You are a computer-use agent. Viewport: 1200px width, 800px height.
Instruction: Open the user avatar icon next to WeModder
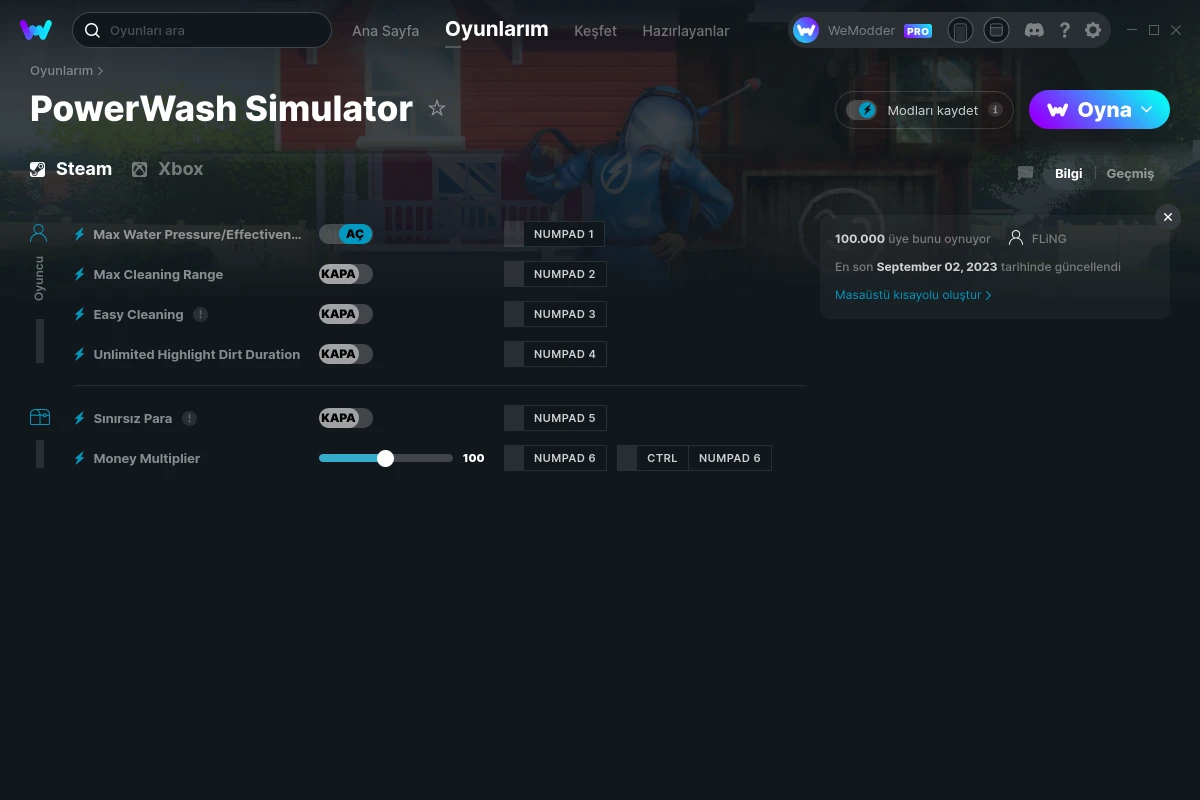[x=806, y=30]
